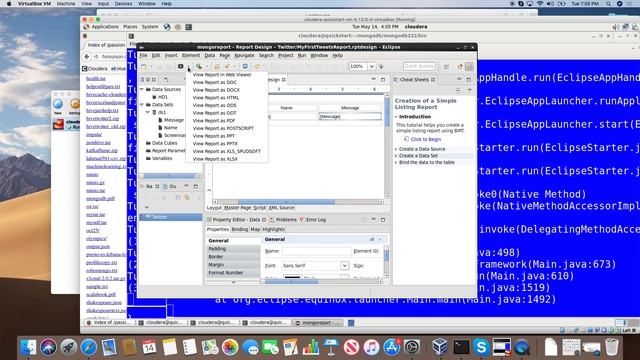The image size is (640, 360).
Task: Select View Report as PPTX
Action: coord(215,144)
